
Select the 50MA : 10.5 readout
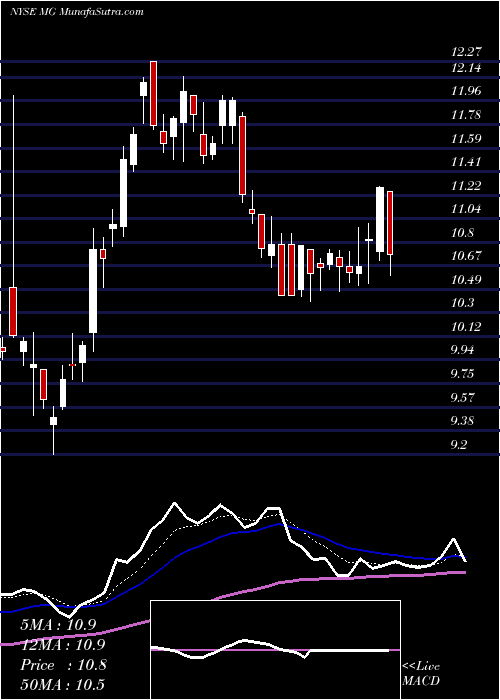pos(62,685)
